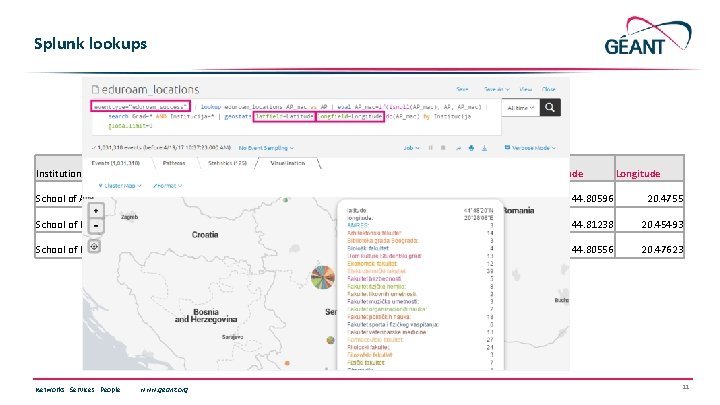Run the search with magnifier button
Viewport: 720px width, 405px height.
click(x=550, y=108)
